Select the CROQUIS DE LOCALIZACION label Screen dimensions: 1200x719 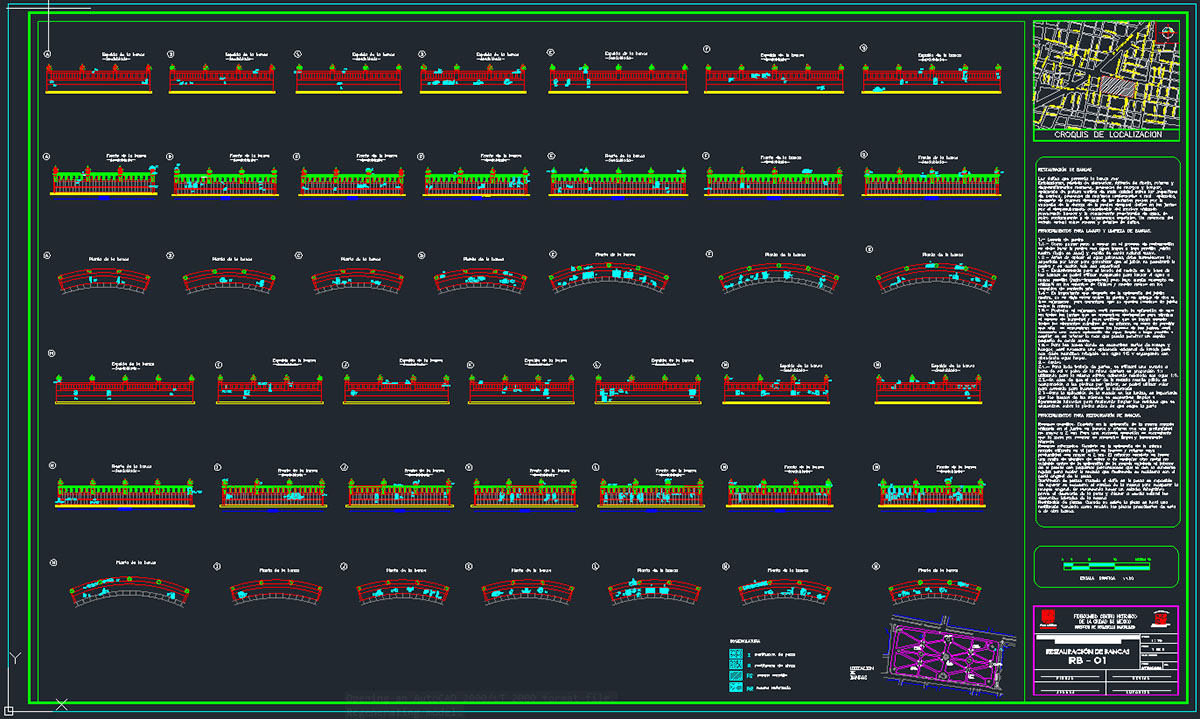[1108, 134]
